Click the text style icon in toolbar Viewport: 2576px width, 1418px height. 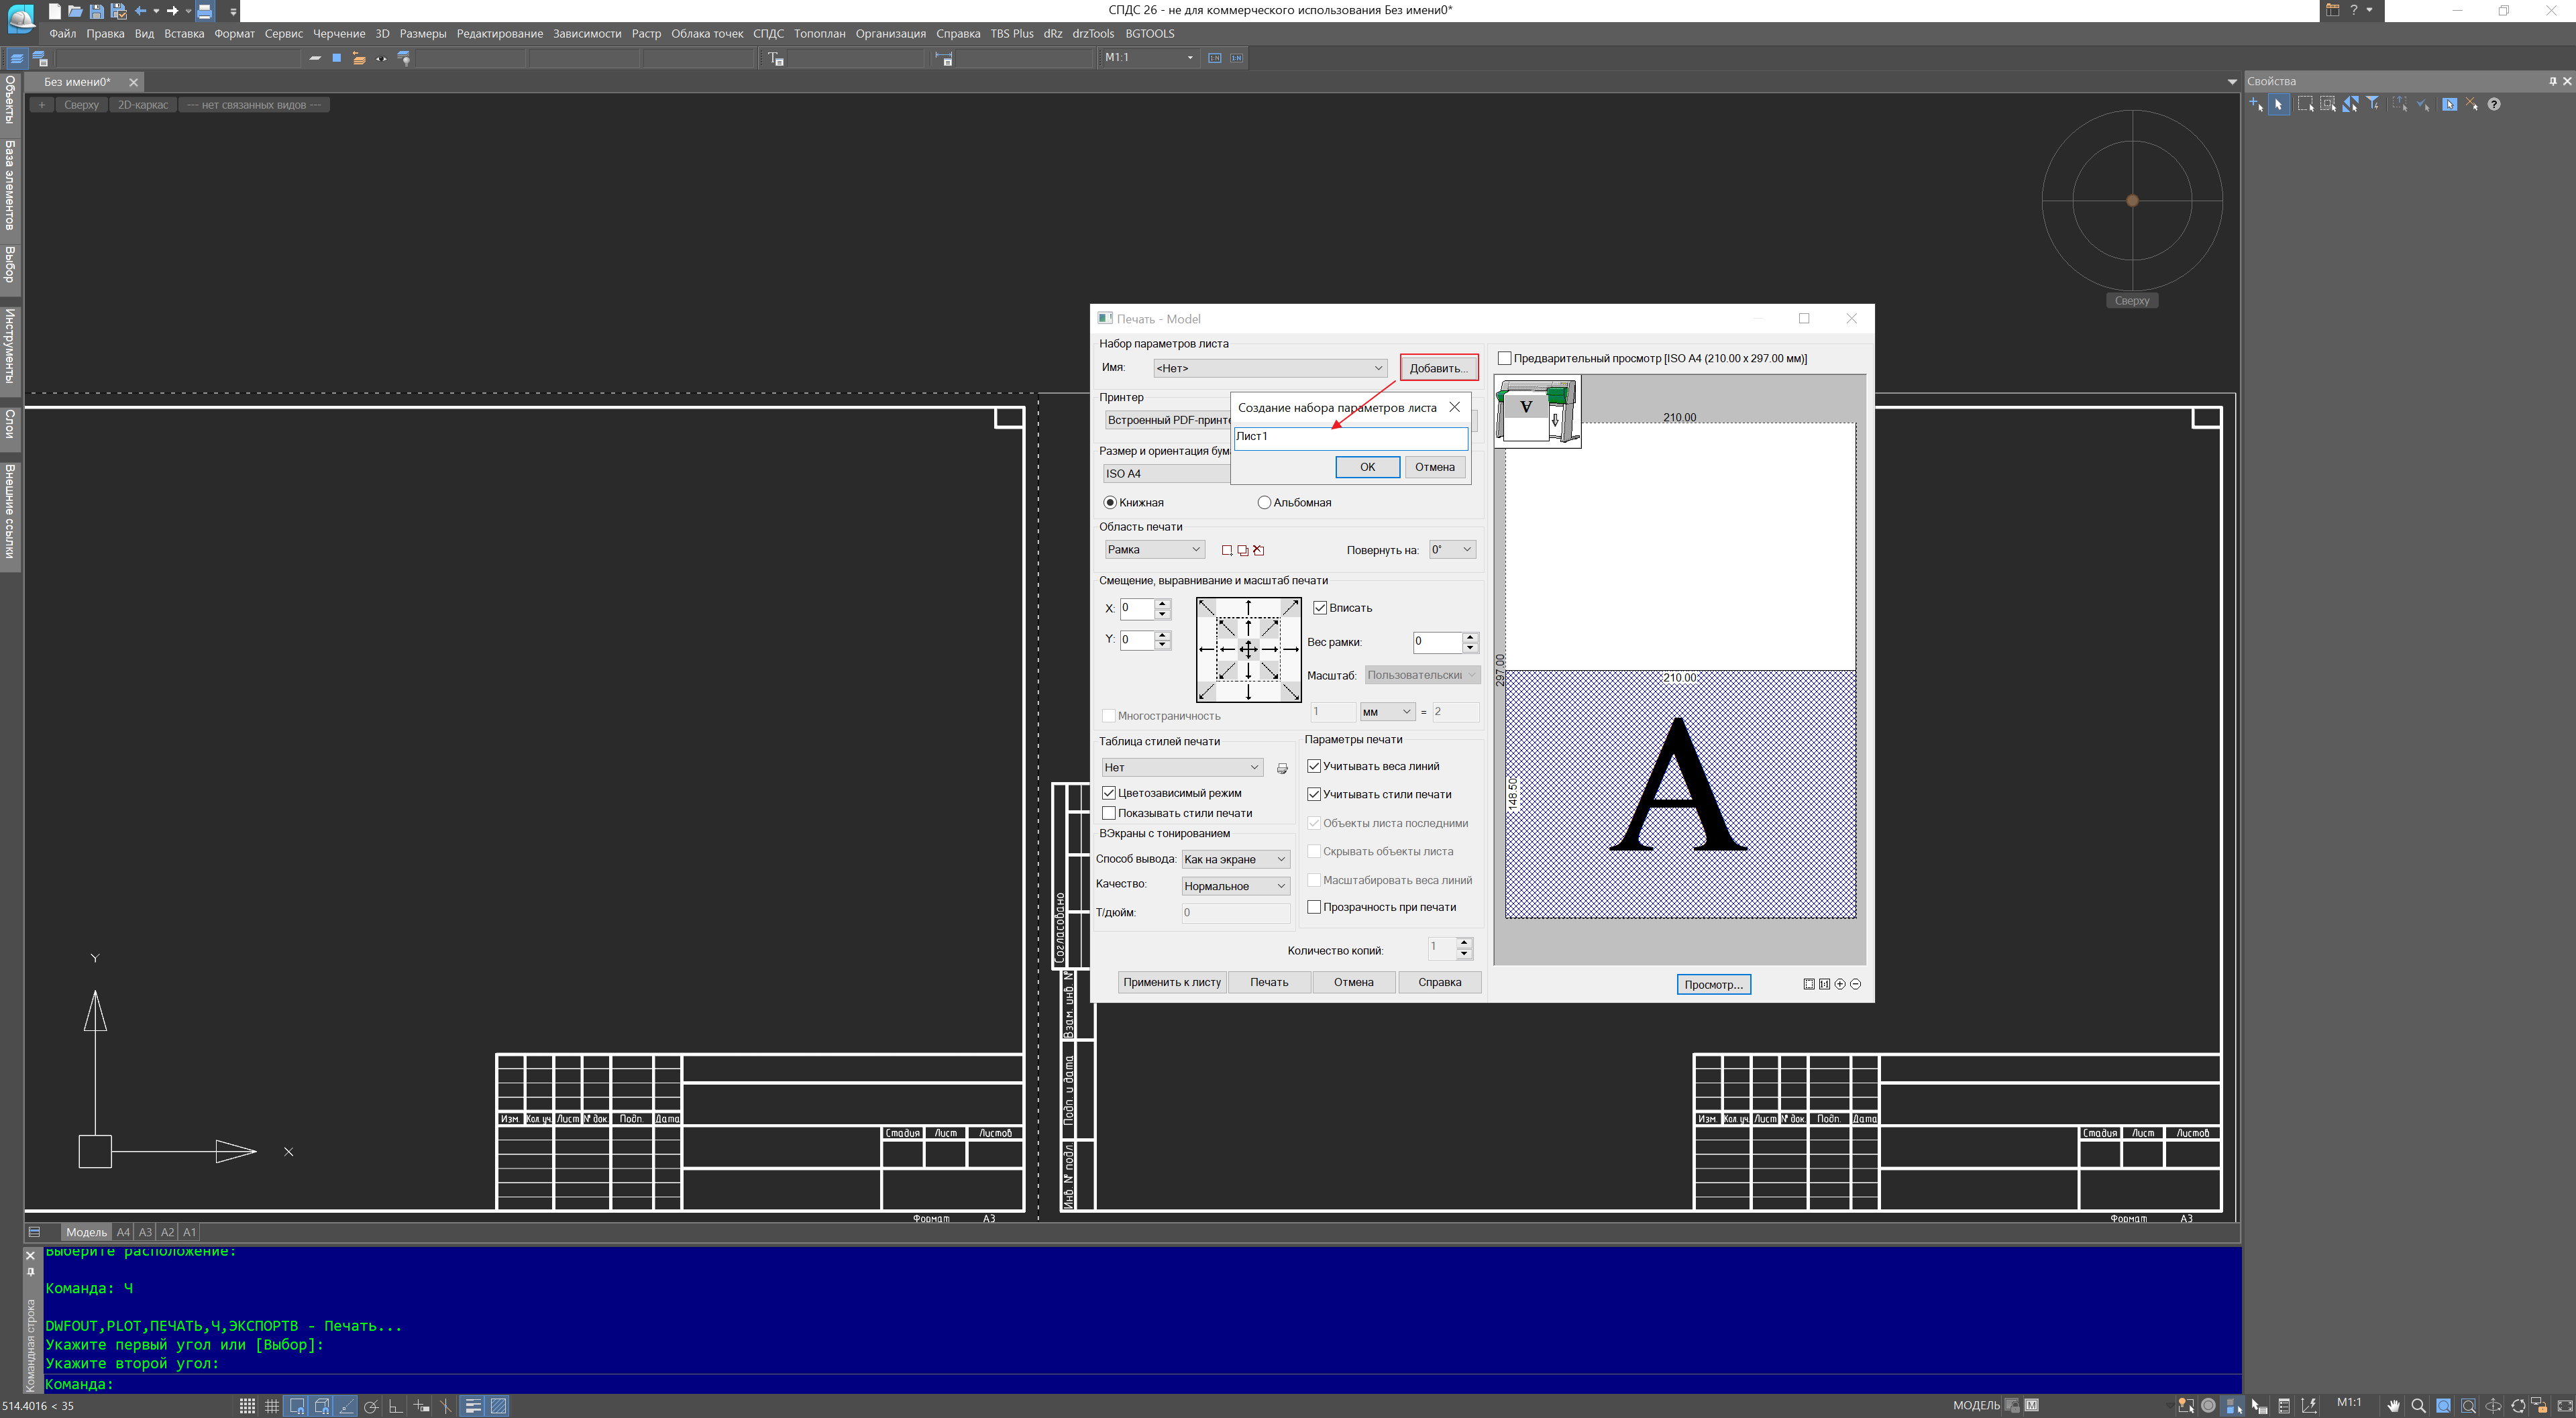click(776, 58)
